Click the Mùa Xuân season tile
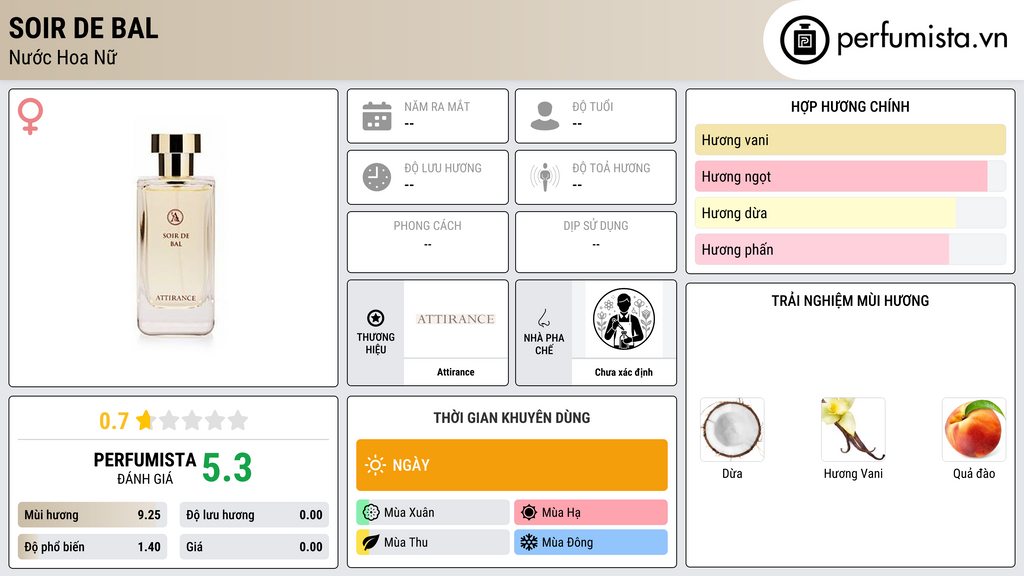The width and height of the screenshot is (1024, 576). 433,512
